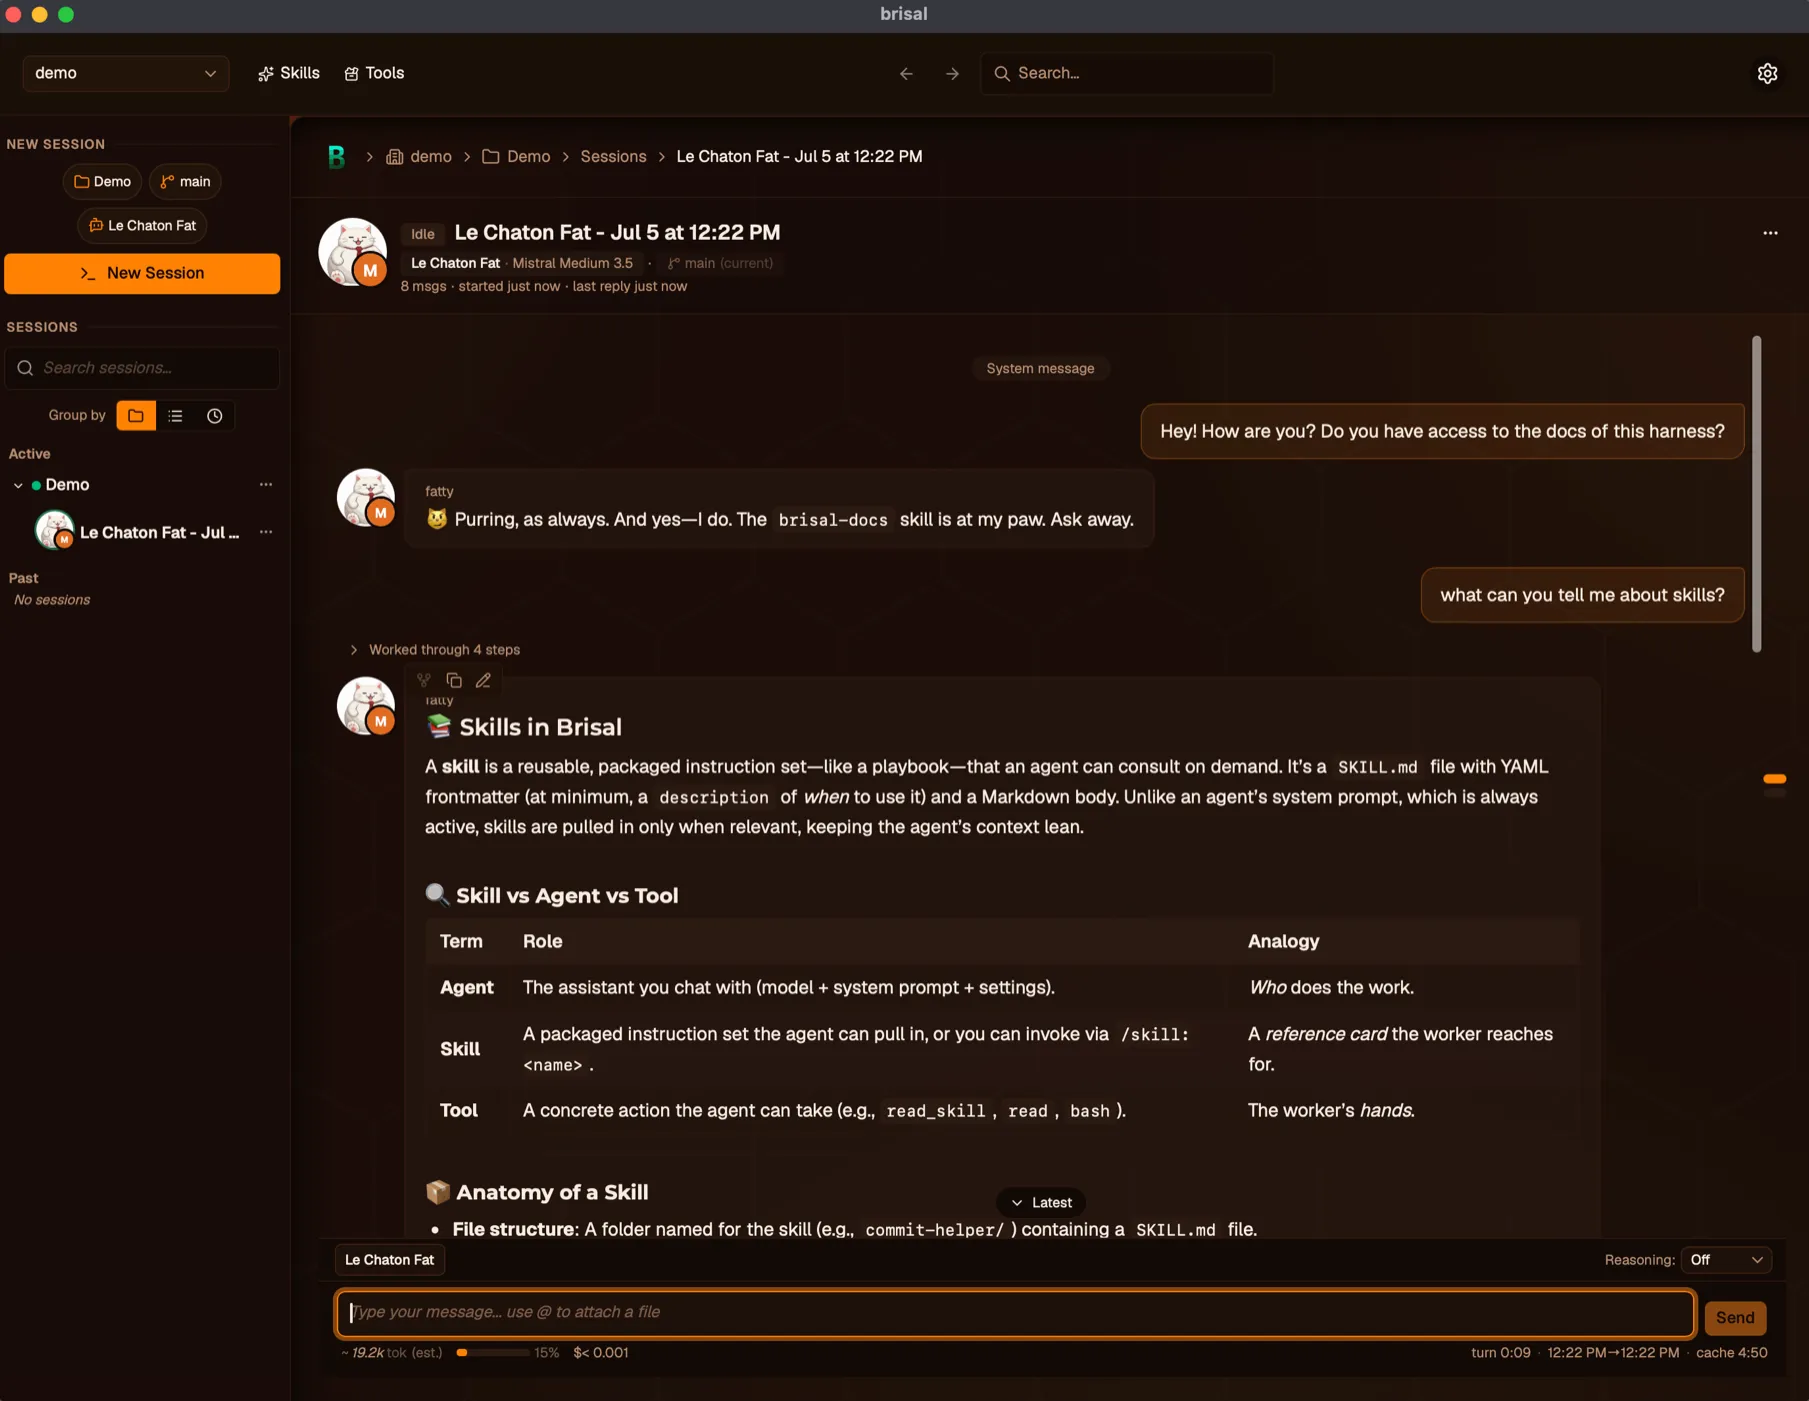The image size is (1809, 1401).
Task: Click the forward navigation arrow
Action: tap(952, 73)
